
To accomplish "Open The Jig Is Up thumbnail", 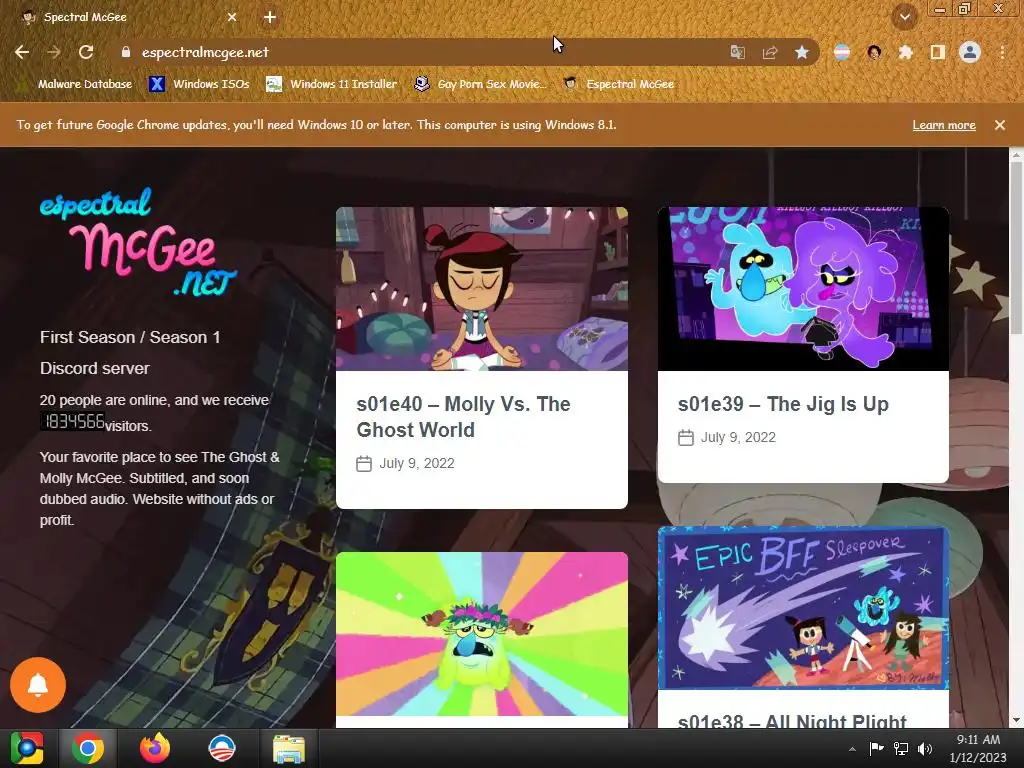I will click(803, 289).
